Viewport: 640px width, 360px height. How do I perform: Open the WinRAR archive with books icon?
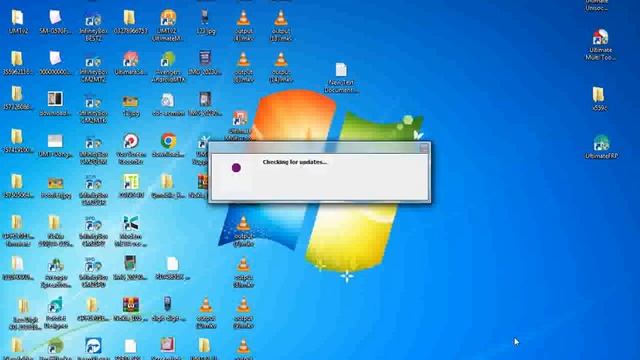click(x=131, y=309)
